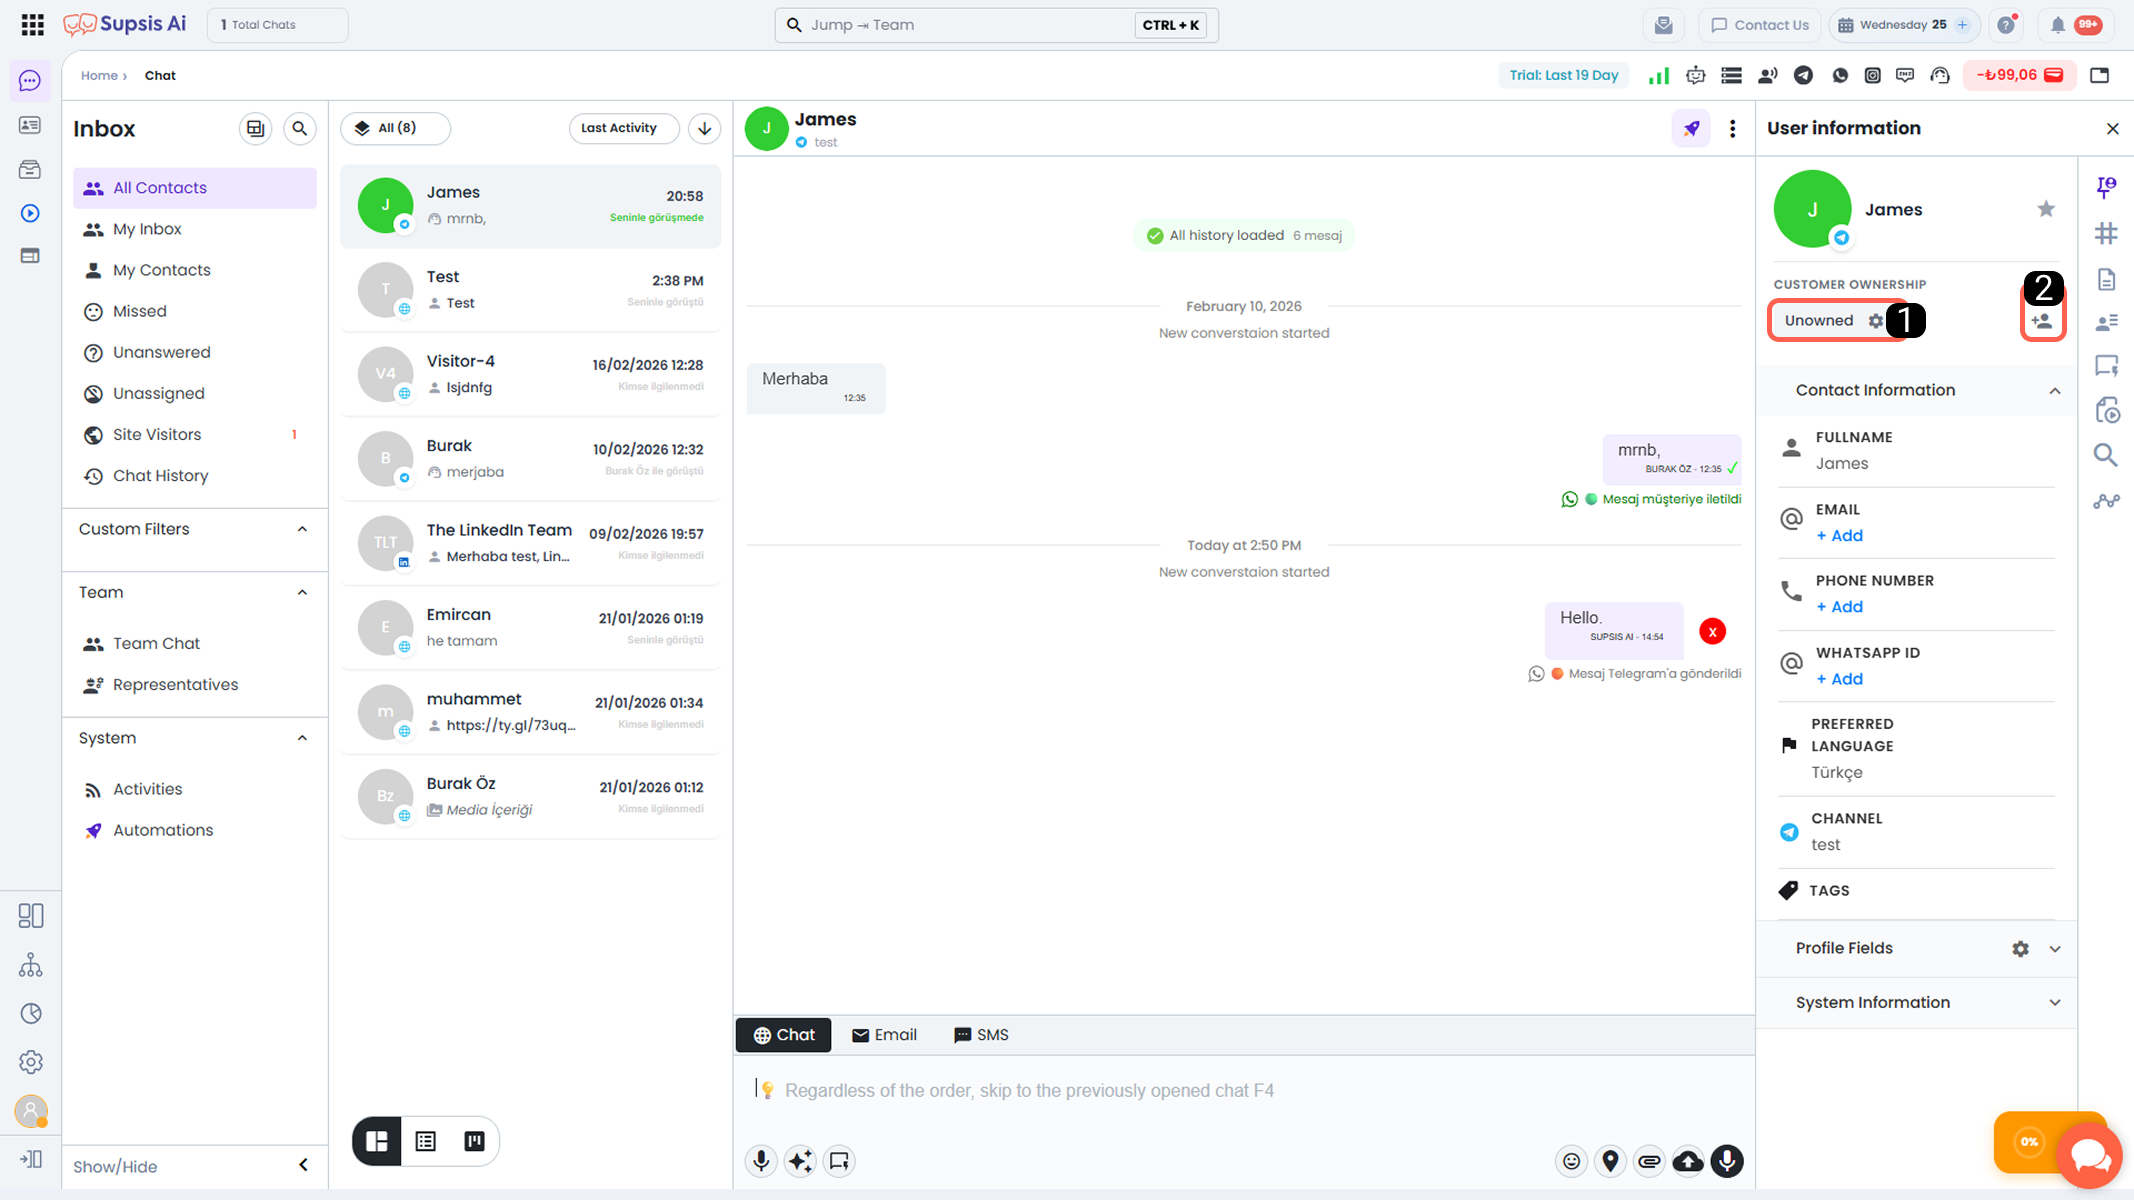The image size is (2134, 1200).
Task: Close the User information panel
Action: click(x=2112, y=129)
